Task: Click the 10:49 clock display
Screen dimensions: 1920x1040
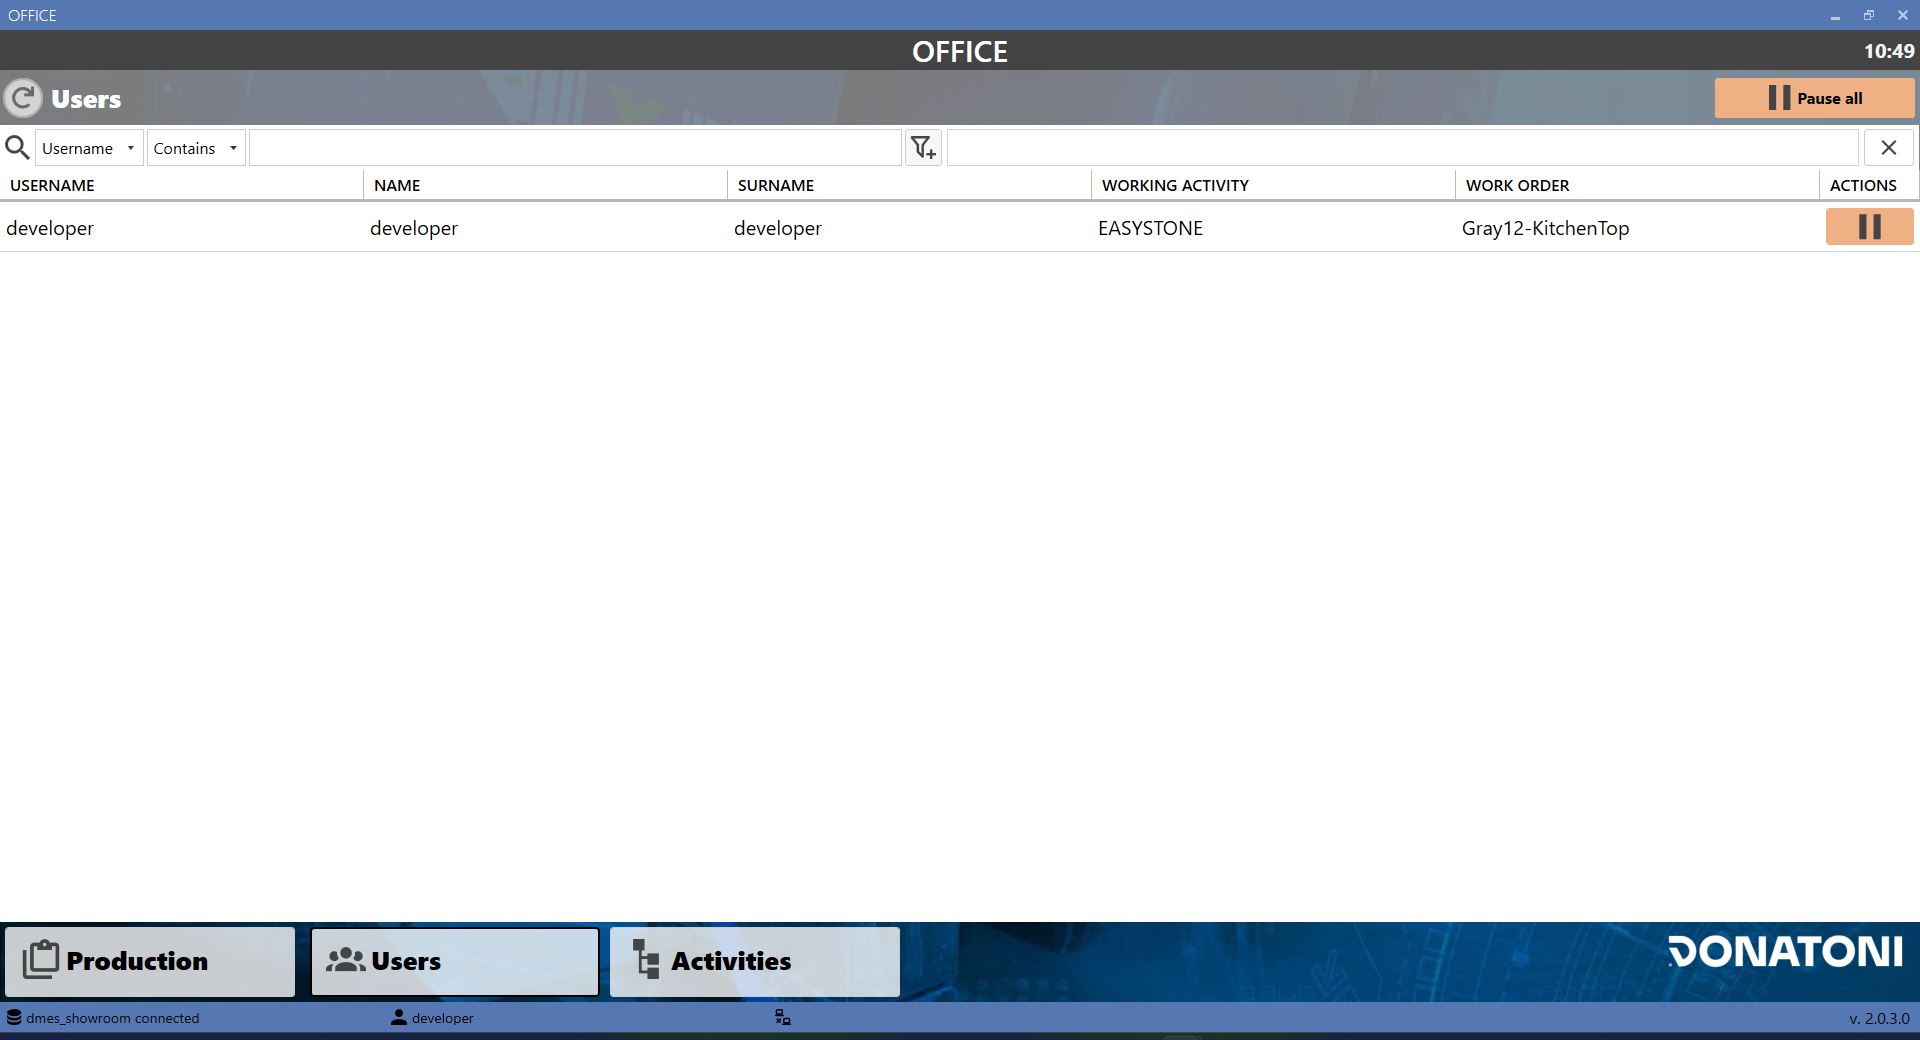Action: point(1889,51)
